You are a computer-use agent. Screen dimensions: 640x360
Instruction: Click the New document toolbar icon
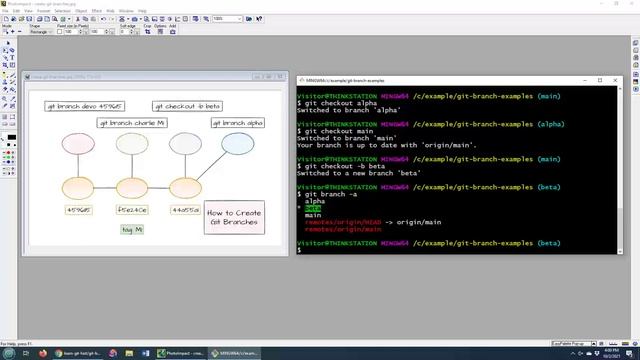(6, 19)
